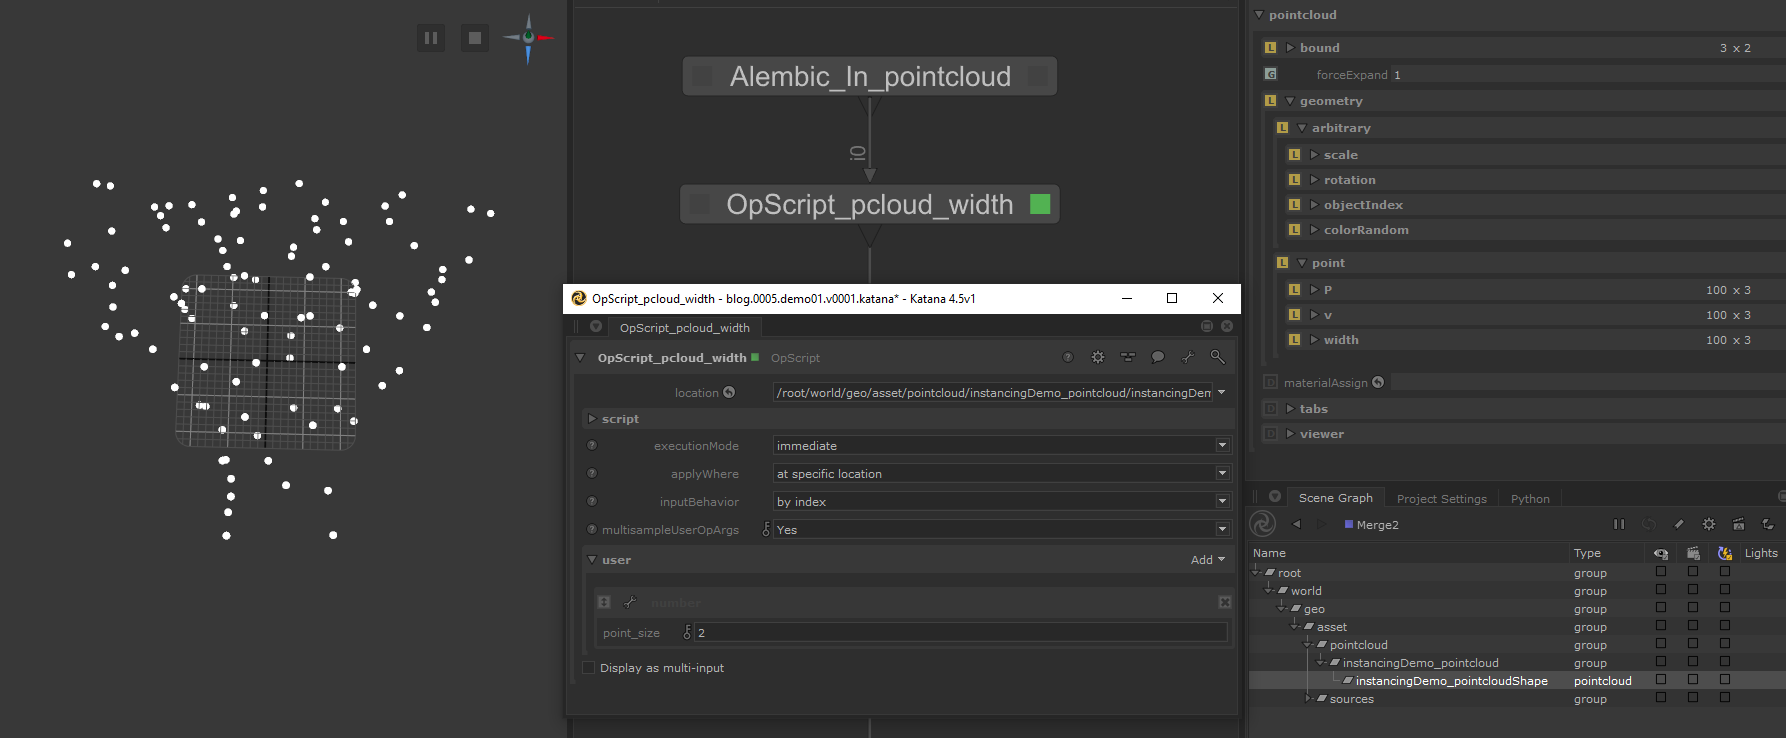Open the location path dropdown arrow
The image size is (1786, 738).
click(x=1222, y=392)
